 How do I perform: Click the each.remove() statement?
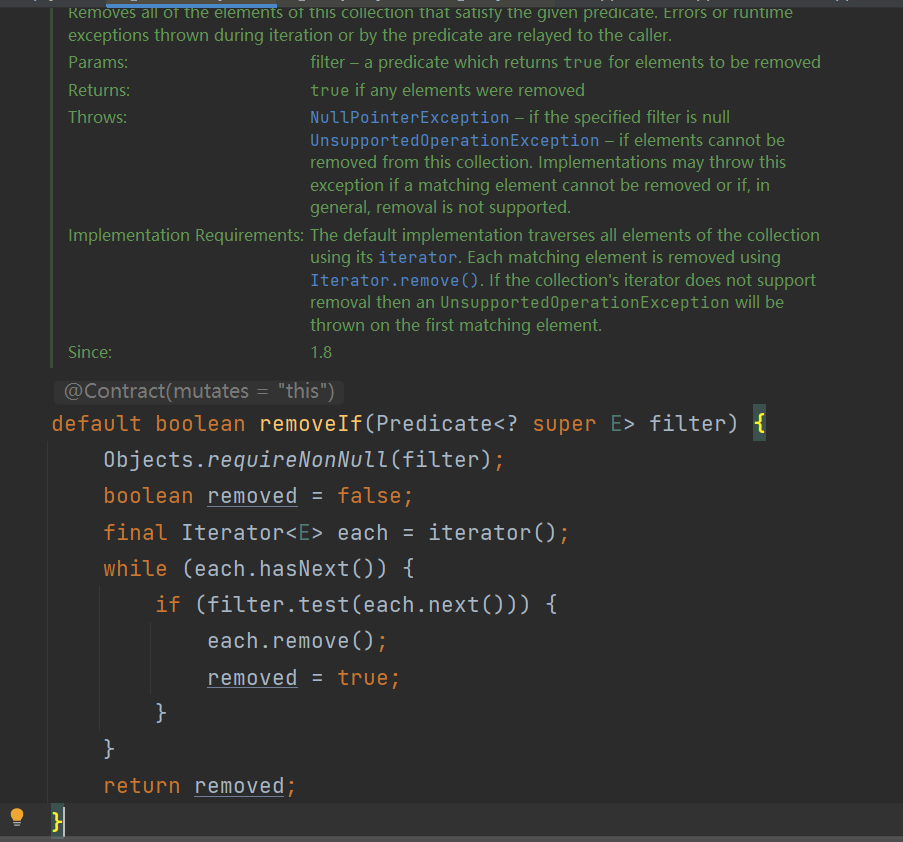tap(296, 641)
